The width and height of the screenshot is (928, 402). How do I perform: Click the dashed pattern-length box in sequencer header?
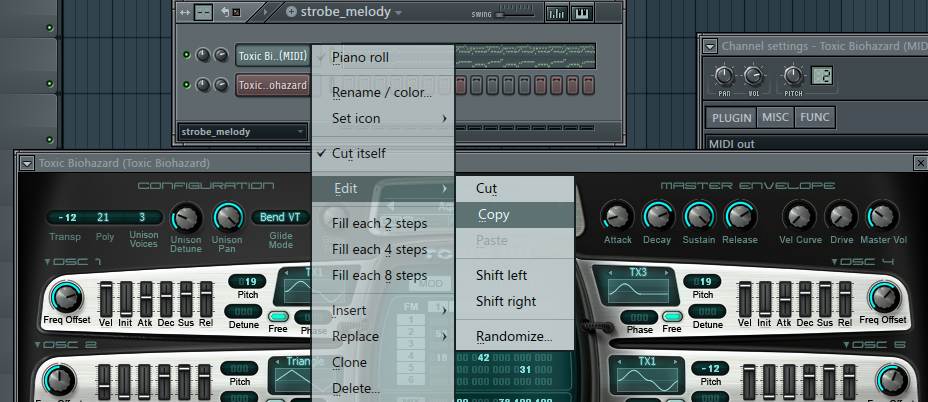click(203, 12)
